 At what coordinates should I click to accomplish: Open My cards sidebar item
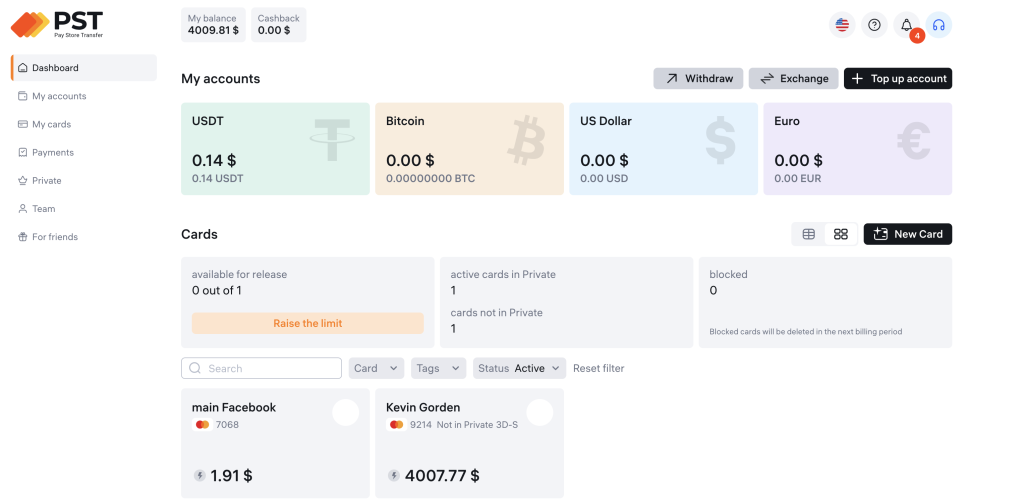pyautogui.click(x=51, y=124)
